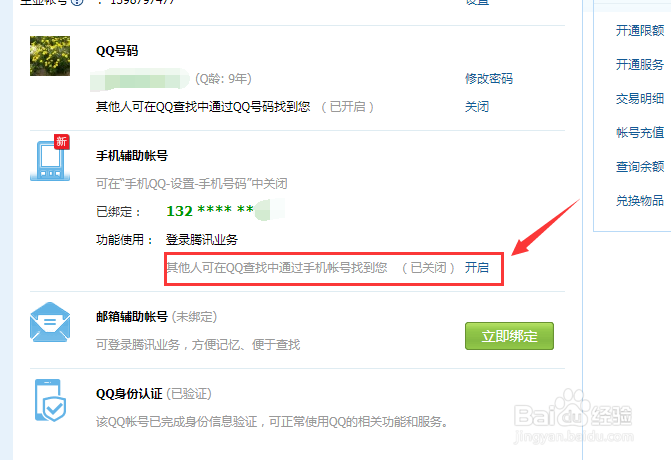
Task: Open 开通限额 in right sidebar
Action: coord(640,30)
